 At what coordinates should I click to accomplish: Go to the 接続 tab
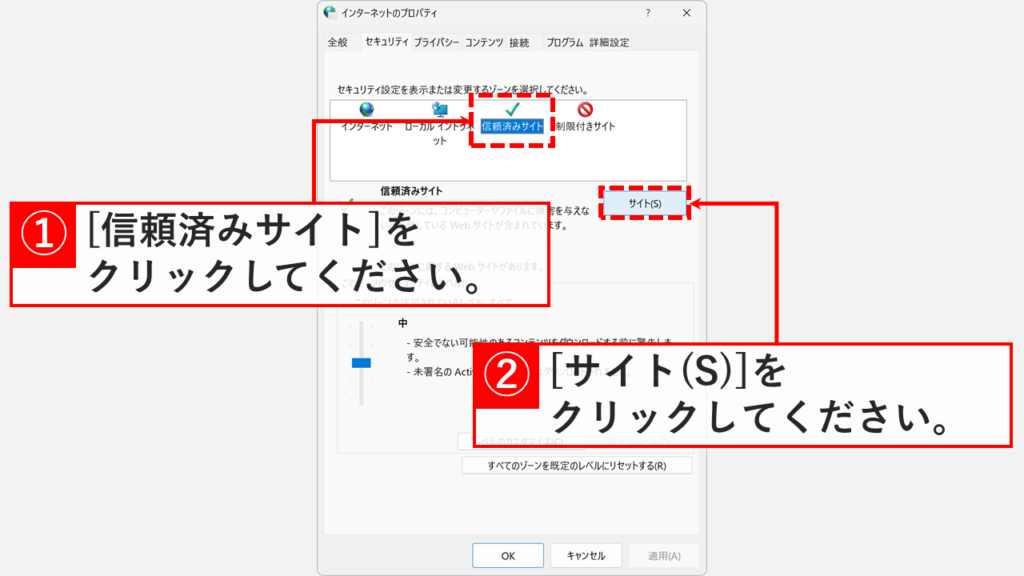519,42
